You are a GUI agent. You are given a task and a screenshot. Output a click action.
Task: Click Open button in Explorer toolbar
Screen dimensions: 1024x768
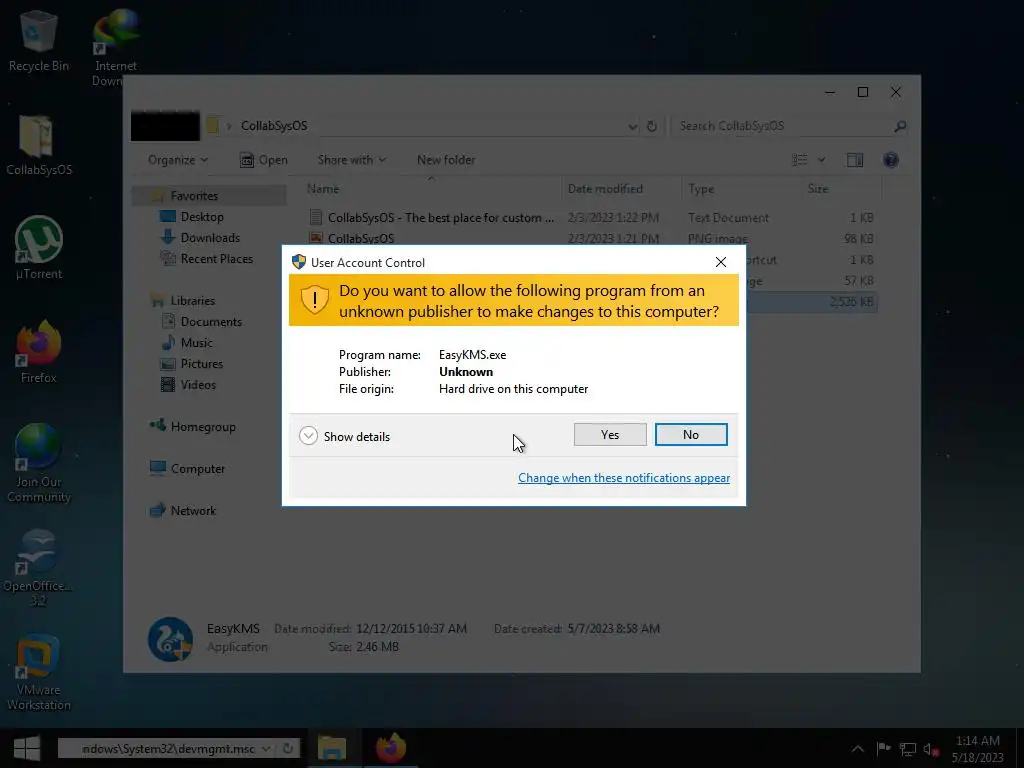coord(264,160)
